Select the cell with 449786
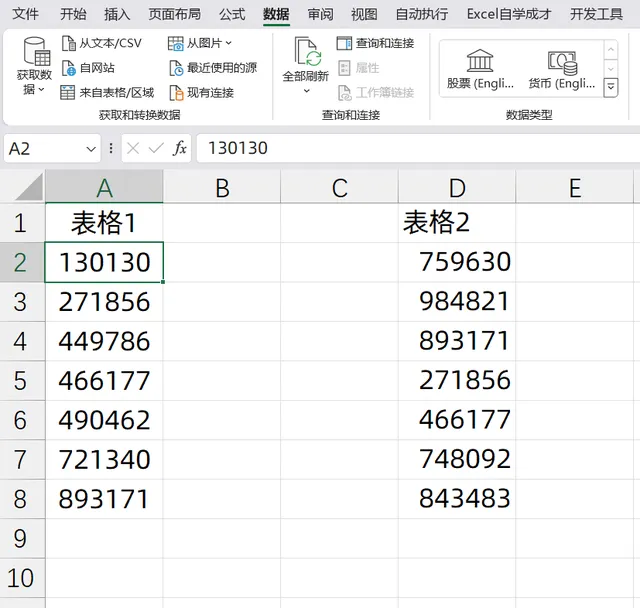Viewport: 640px width, 608px height. pos(104,341)
